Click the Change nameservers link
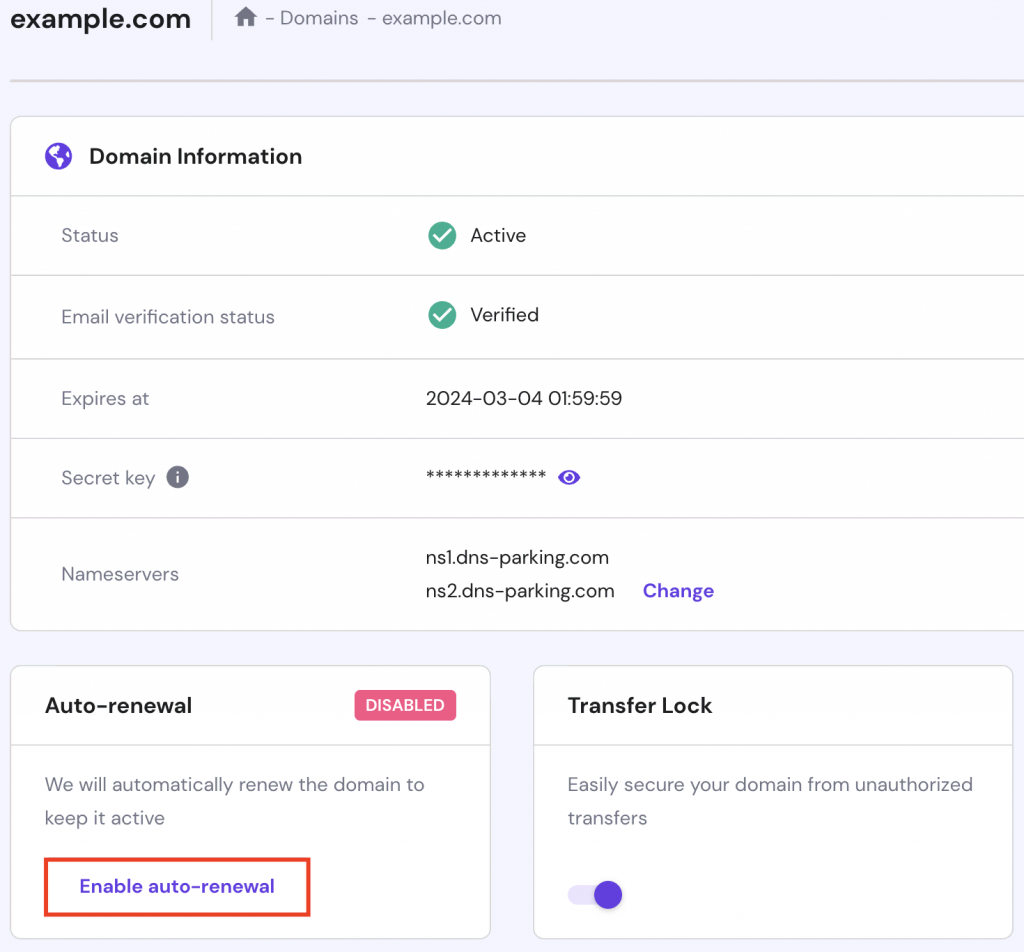1024x952 pixels. tap(678, 591)
